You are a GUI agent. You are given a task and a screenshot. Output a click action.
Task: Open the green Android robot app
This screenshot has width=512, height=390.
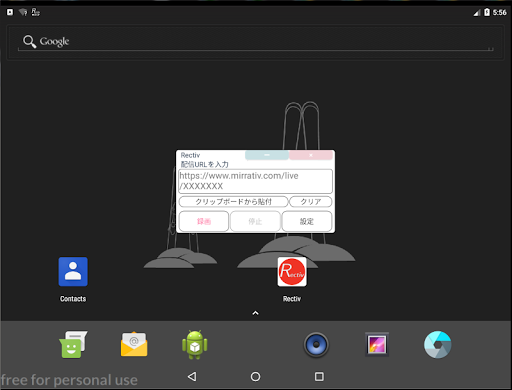[195, 344]
